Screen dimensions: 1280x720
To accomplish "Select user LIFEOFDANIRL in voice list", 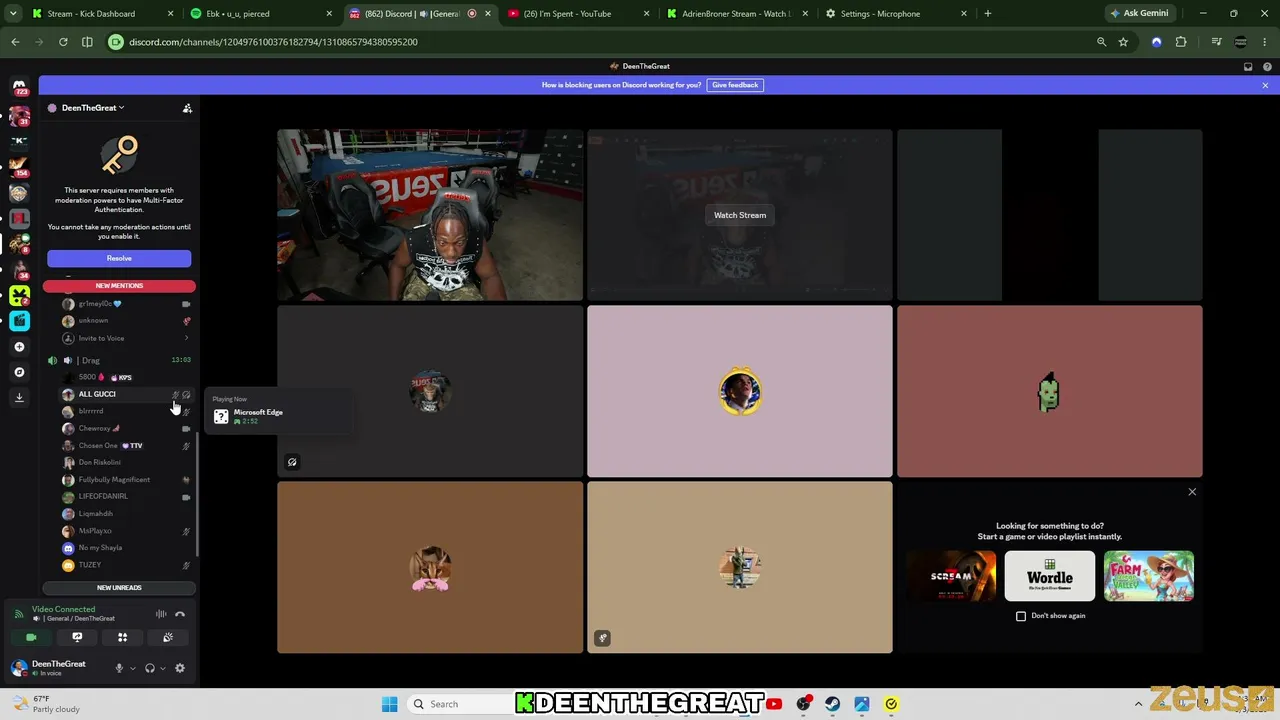I will [x=124, y=496].
